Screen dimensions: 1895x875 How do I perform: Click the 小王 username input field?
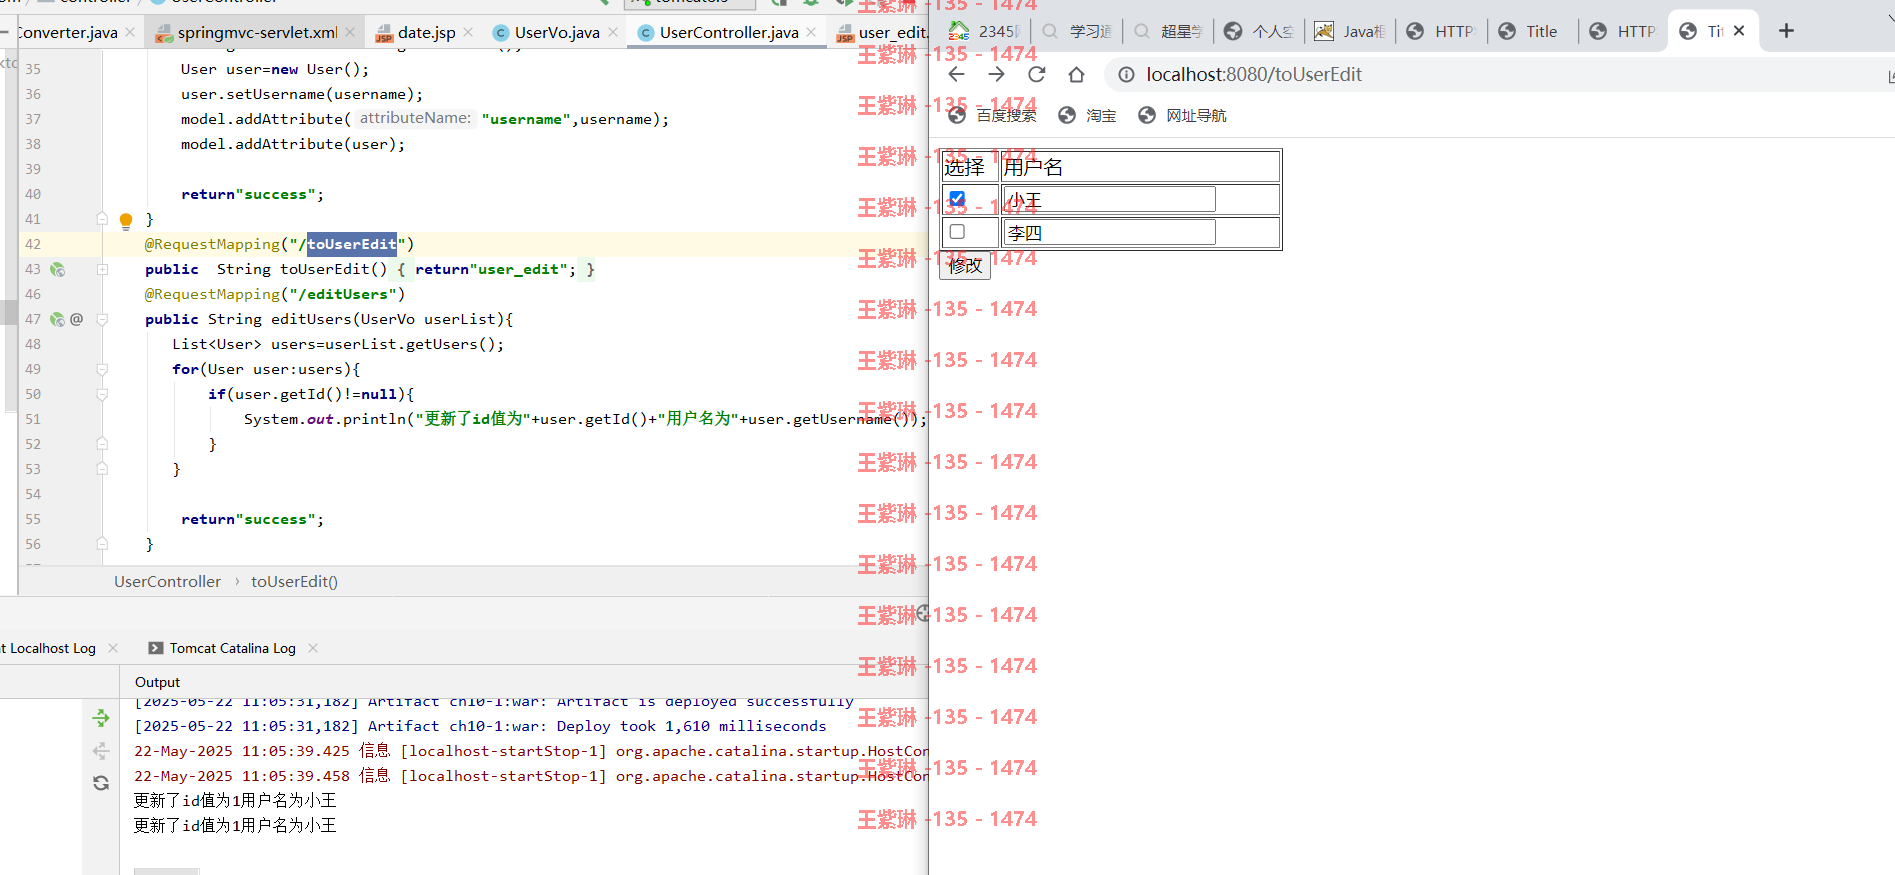pyautogui.click(x=1109, y=200)
